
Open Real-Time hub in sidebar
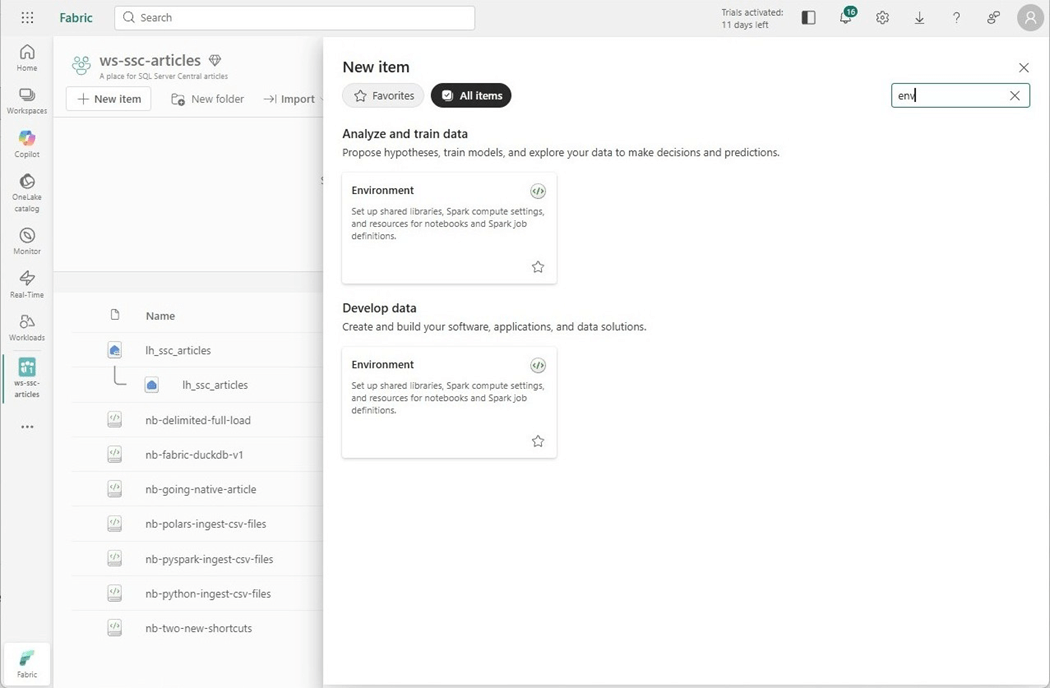click(27, 284)
